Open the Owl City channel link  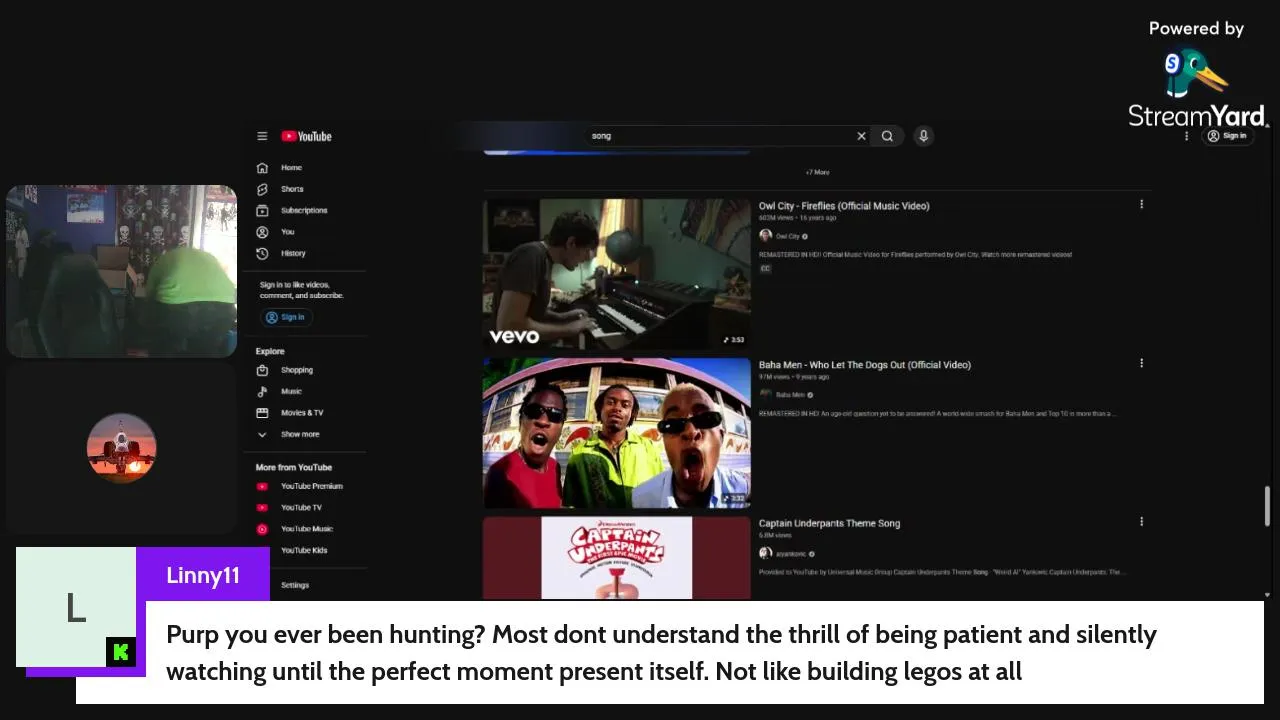click(788, 236)
